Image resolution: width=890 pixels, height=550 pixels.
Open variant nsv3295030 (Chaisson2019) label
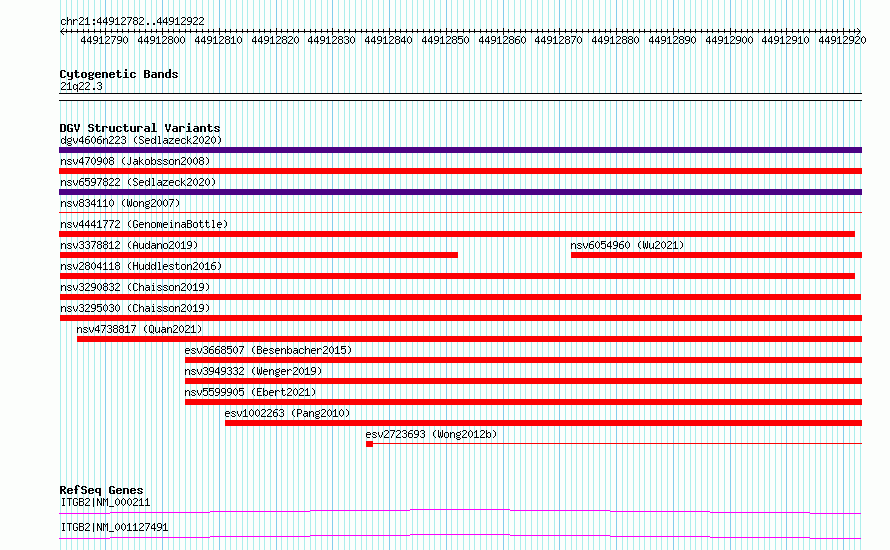pos(135,308)
